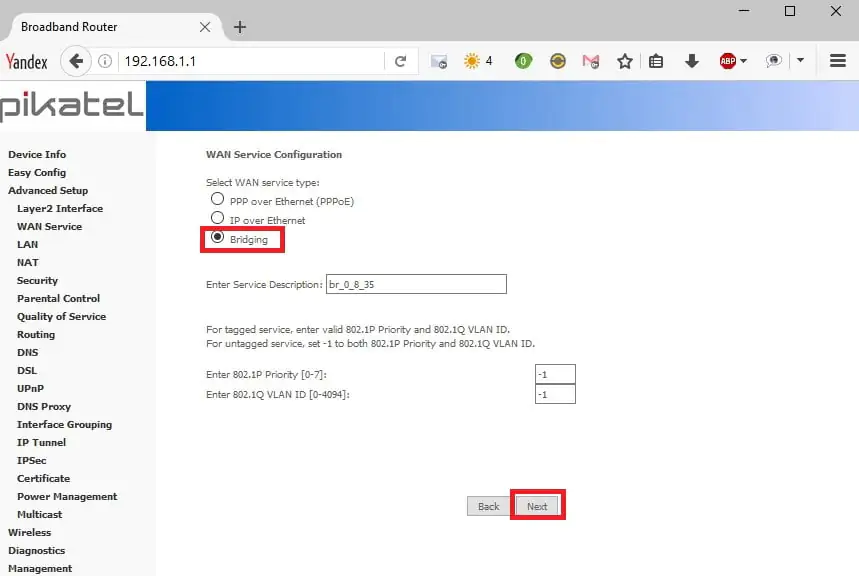859x576 pixels.
Task: Click the Yandex logo
Action: tap(26, 61)
